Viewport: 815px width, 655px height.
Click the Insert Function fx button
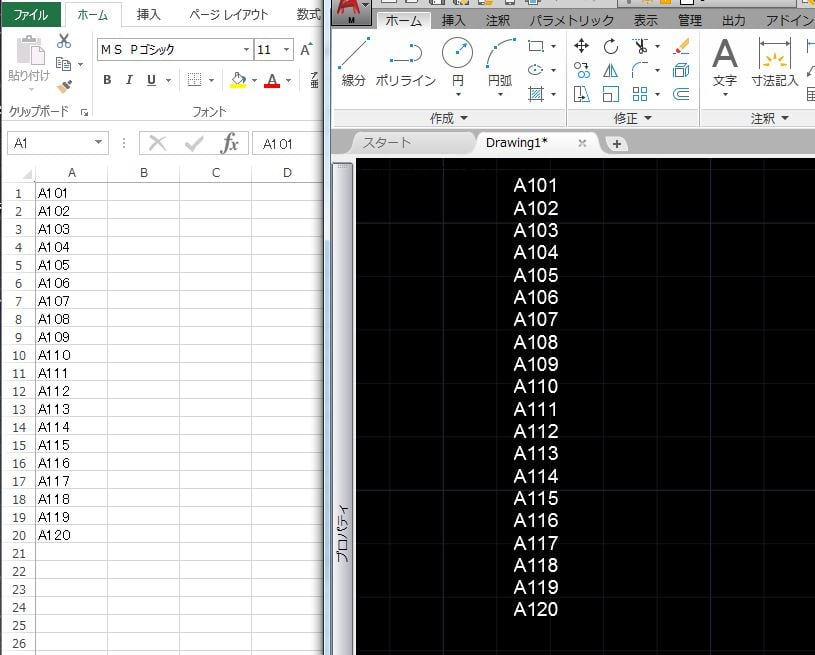click(230, 143)
